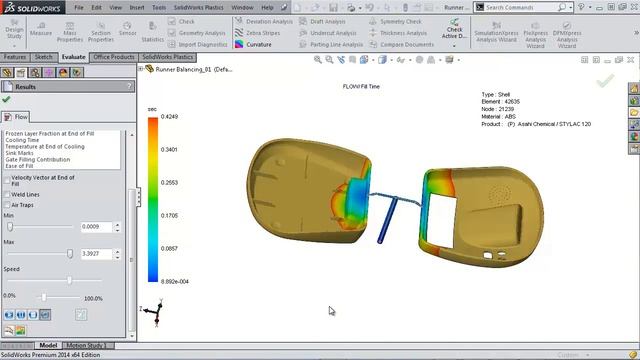Click Zoom to Area icon in viewport toolbar
Screen dimensions: 640x360
tap(329, 60)
